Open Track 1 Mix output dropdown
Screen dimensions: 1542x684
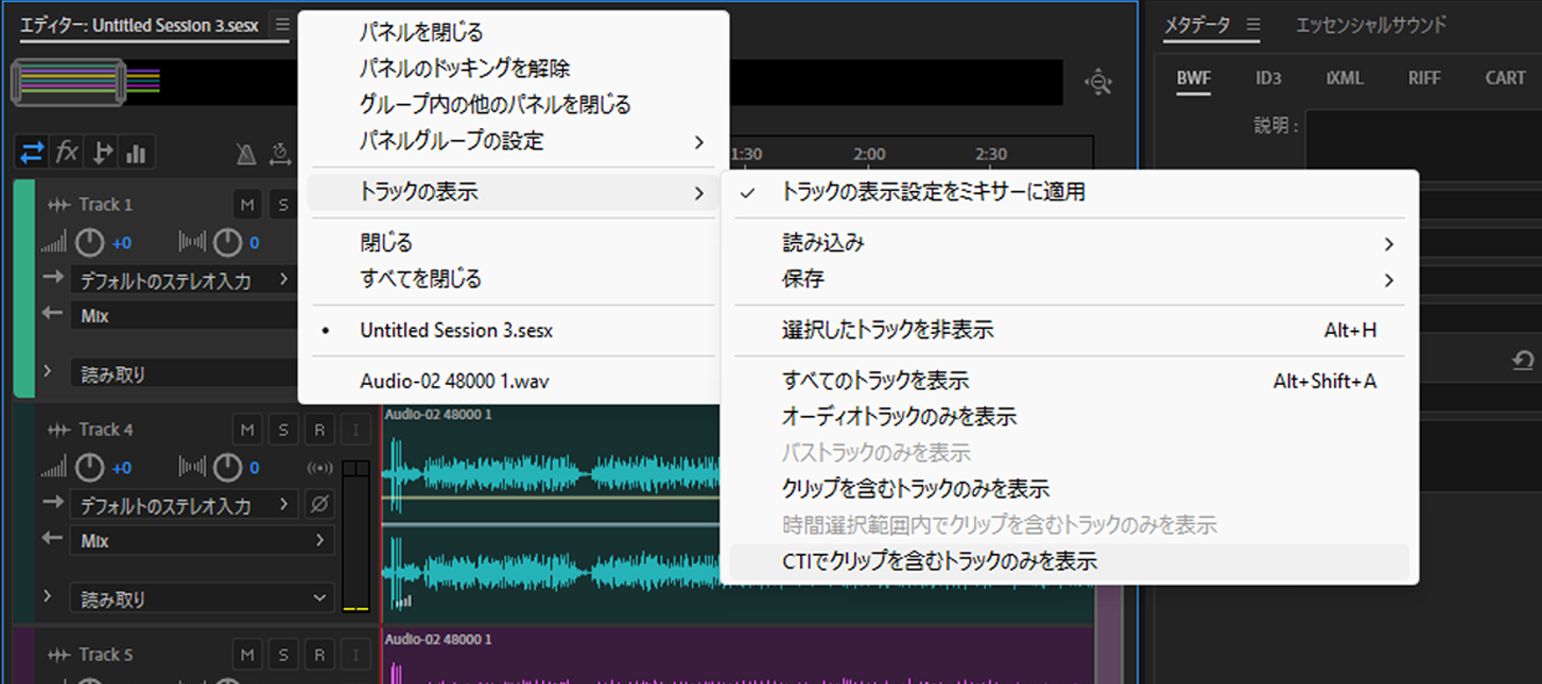184,316
